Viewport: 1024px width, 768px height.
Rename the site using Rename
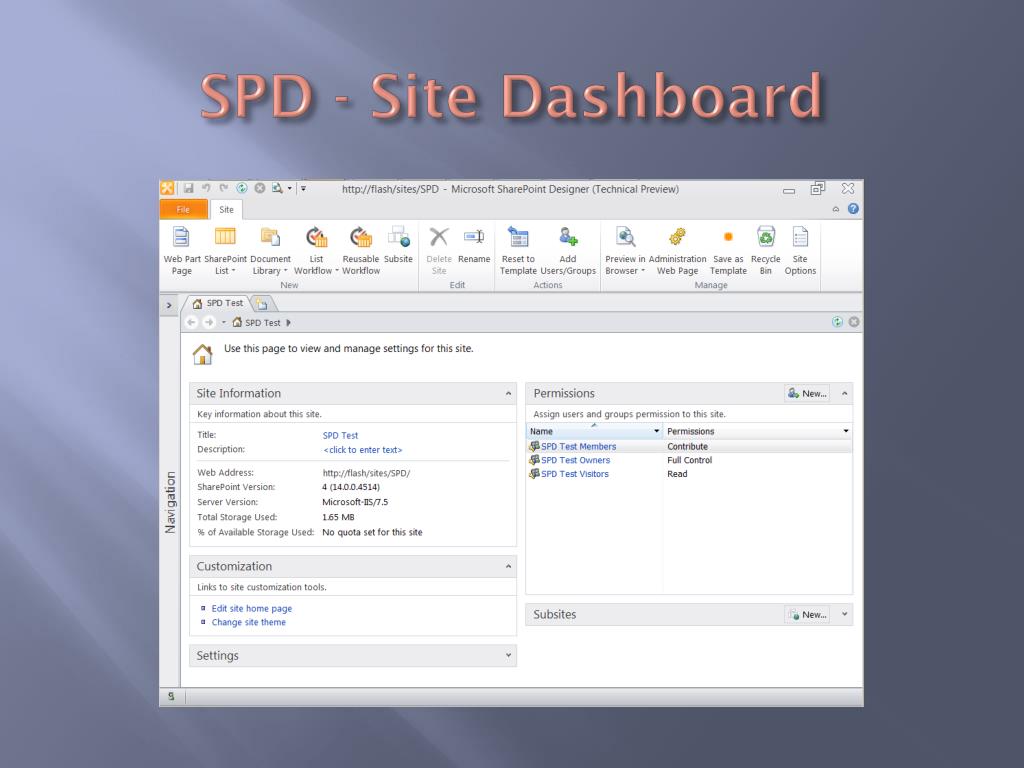click(474, 246)
